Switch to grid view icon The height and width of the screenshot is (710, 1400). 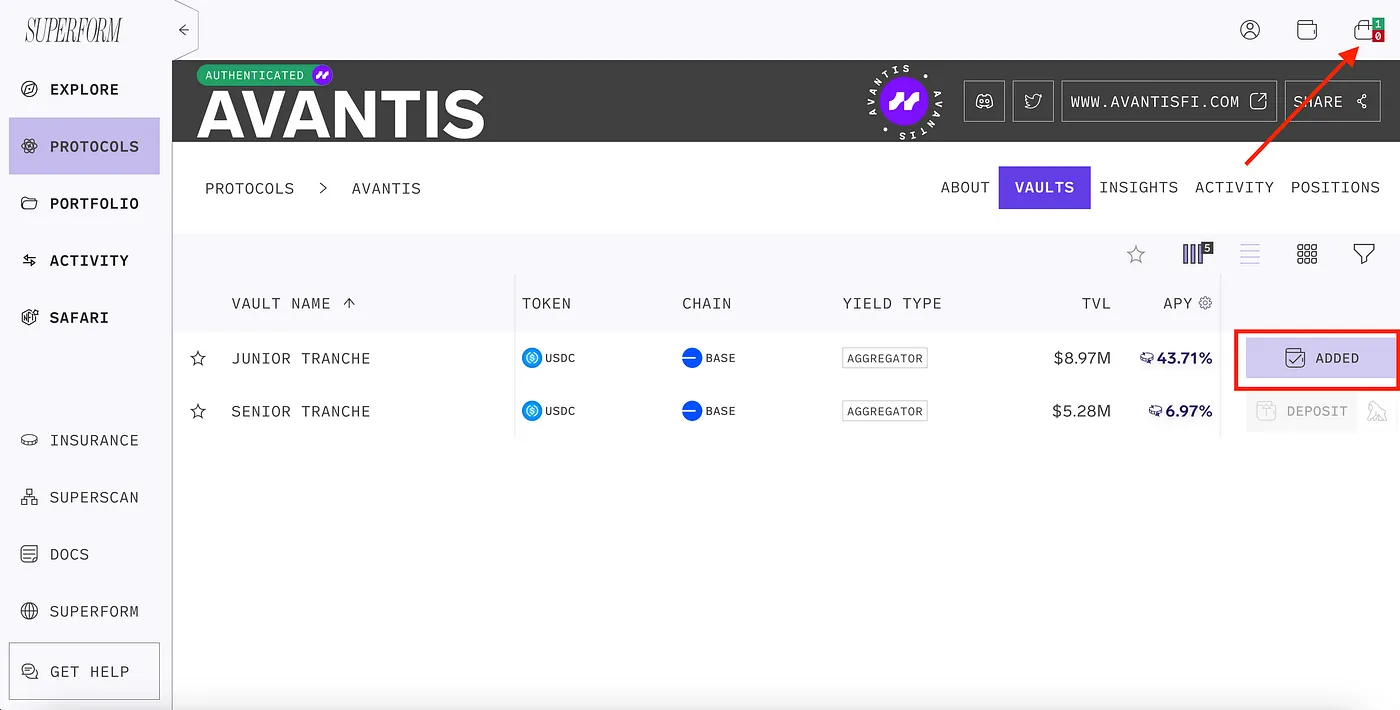click(1307, 254)
